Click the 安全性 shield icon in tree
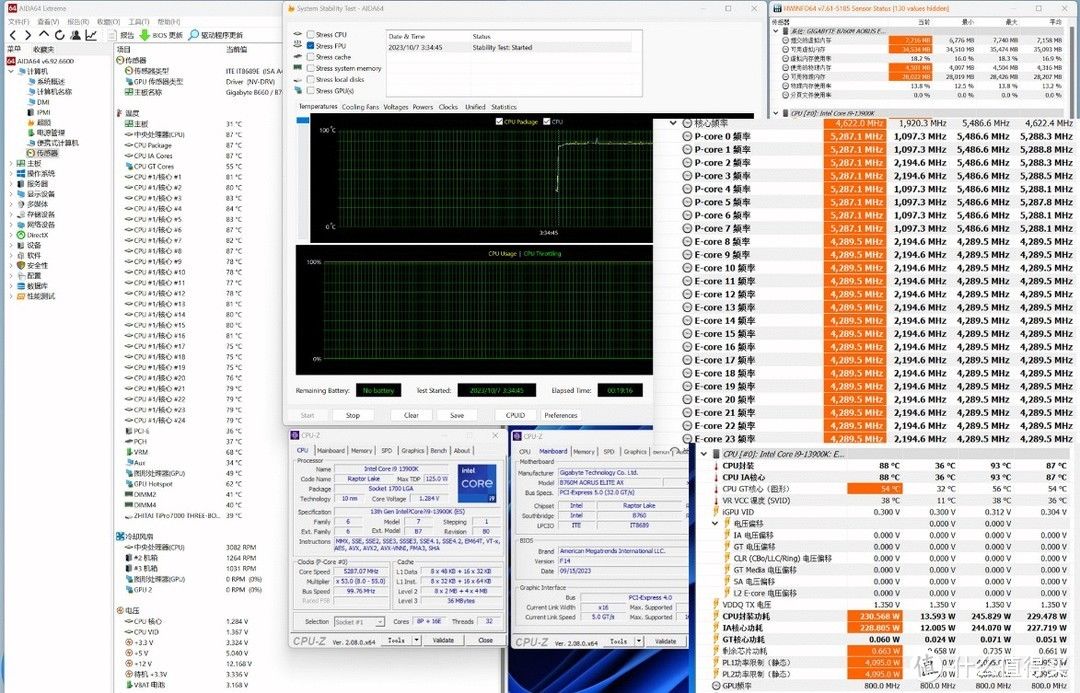This screenshot has height=693, width=1080. [21, 265]
